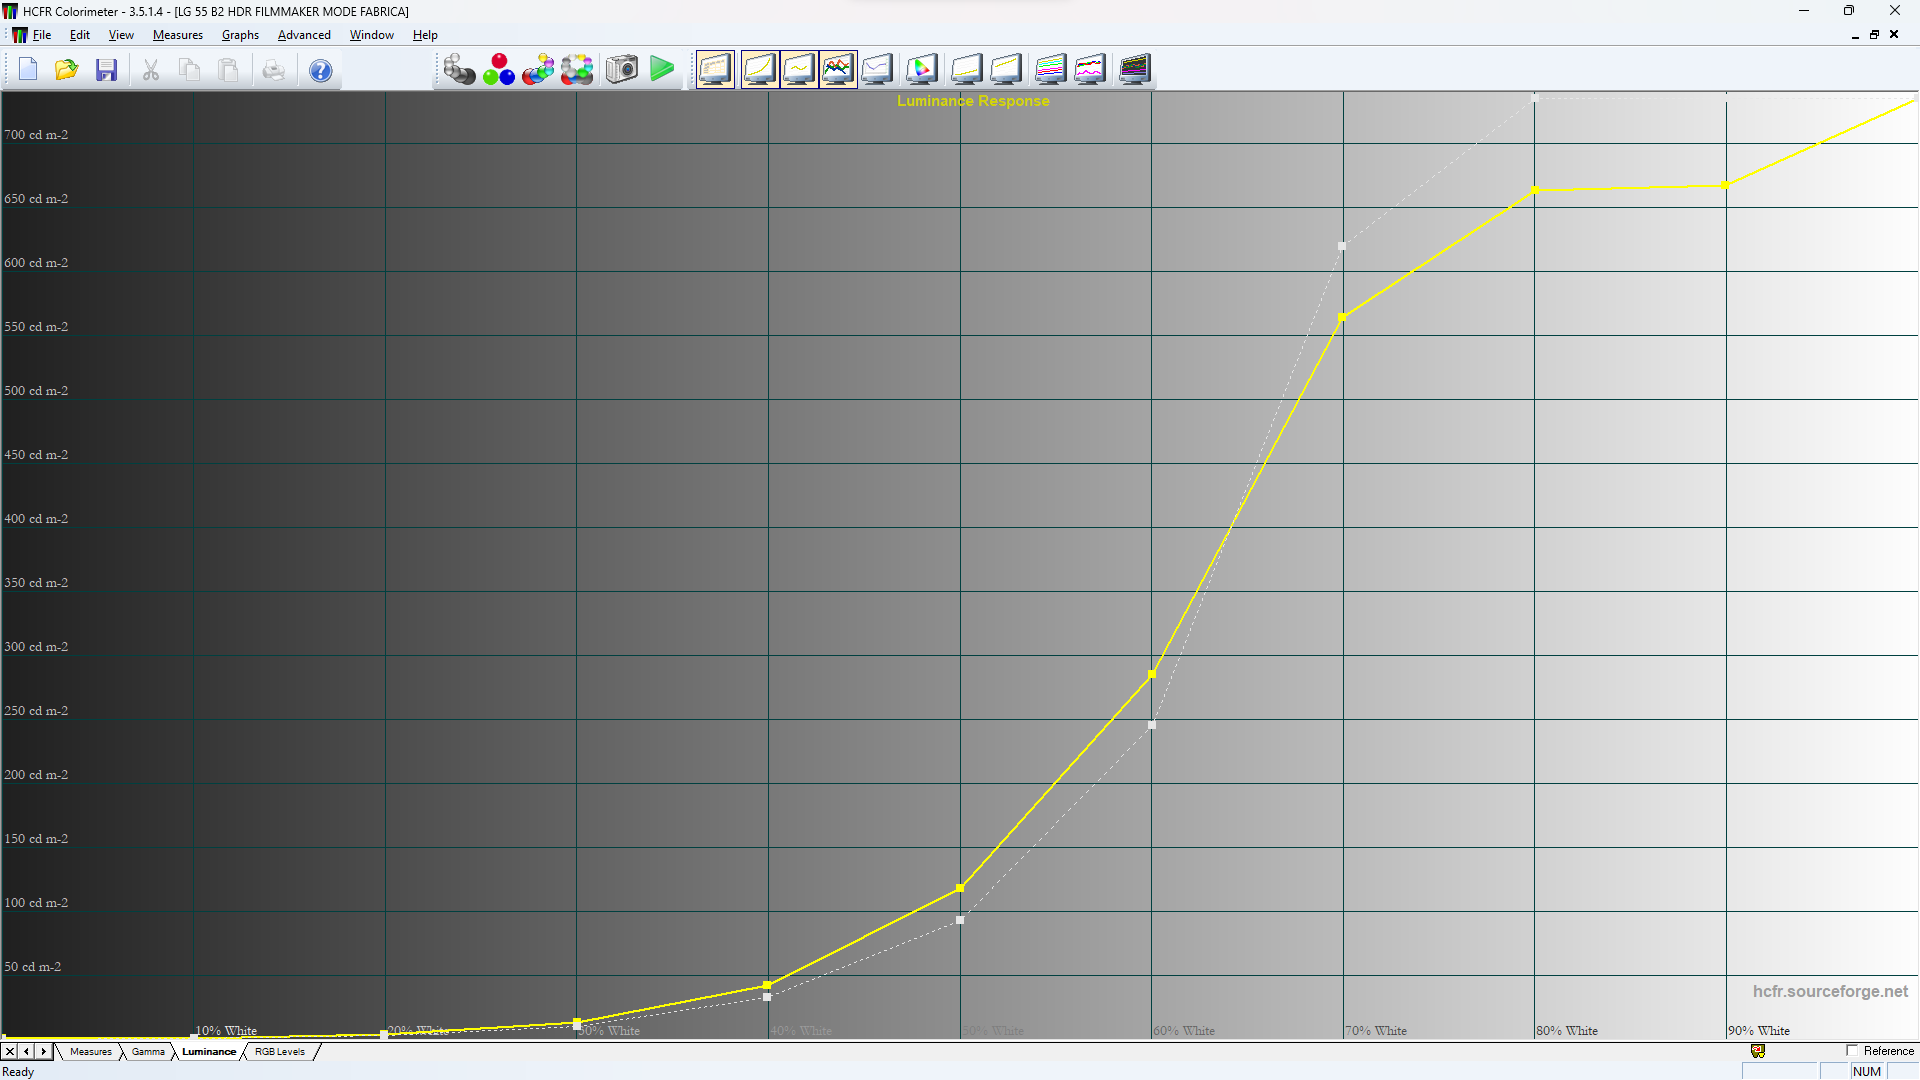The height and width of the screenshot is (1080, 1920).
Task: Open the Advanced menu
Action: (x=304, y=35)
